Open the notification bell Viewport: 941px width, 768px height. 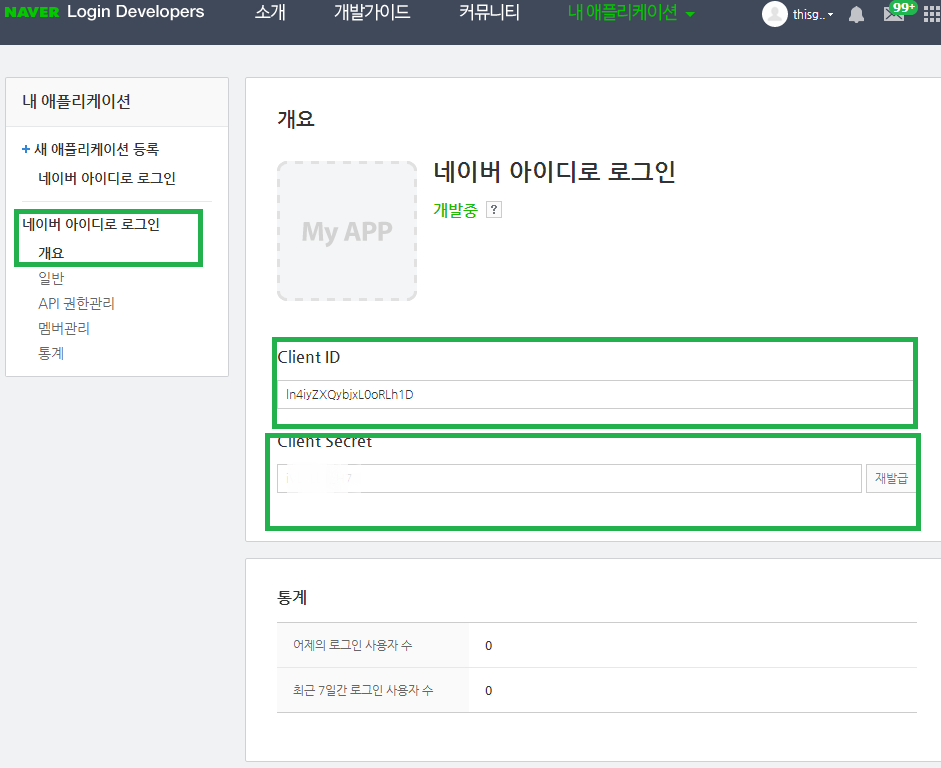pyautogui.click(x=856, y=14)
